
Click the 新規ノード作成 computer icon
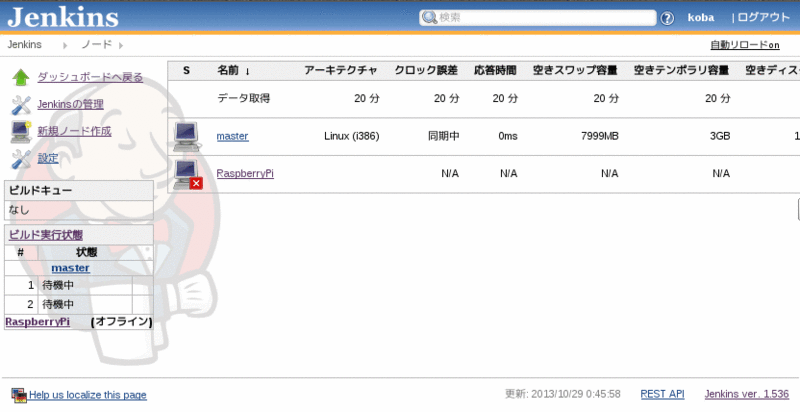tap(21, 132)
